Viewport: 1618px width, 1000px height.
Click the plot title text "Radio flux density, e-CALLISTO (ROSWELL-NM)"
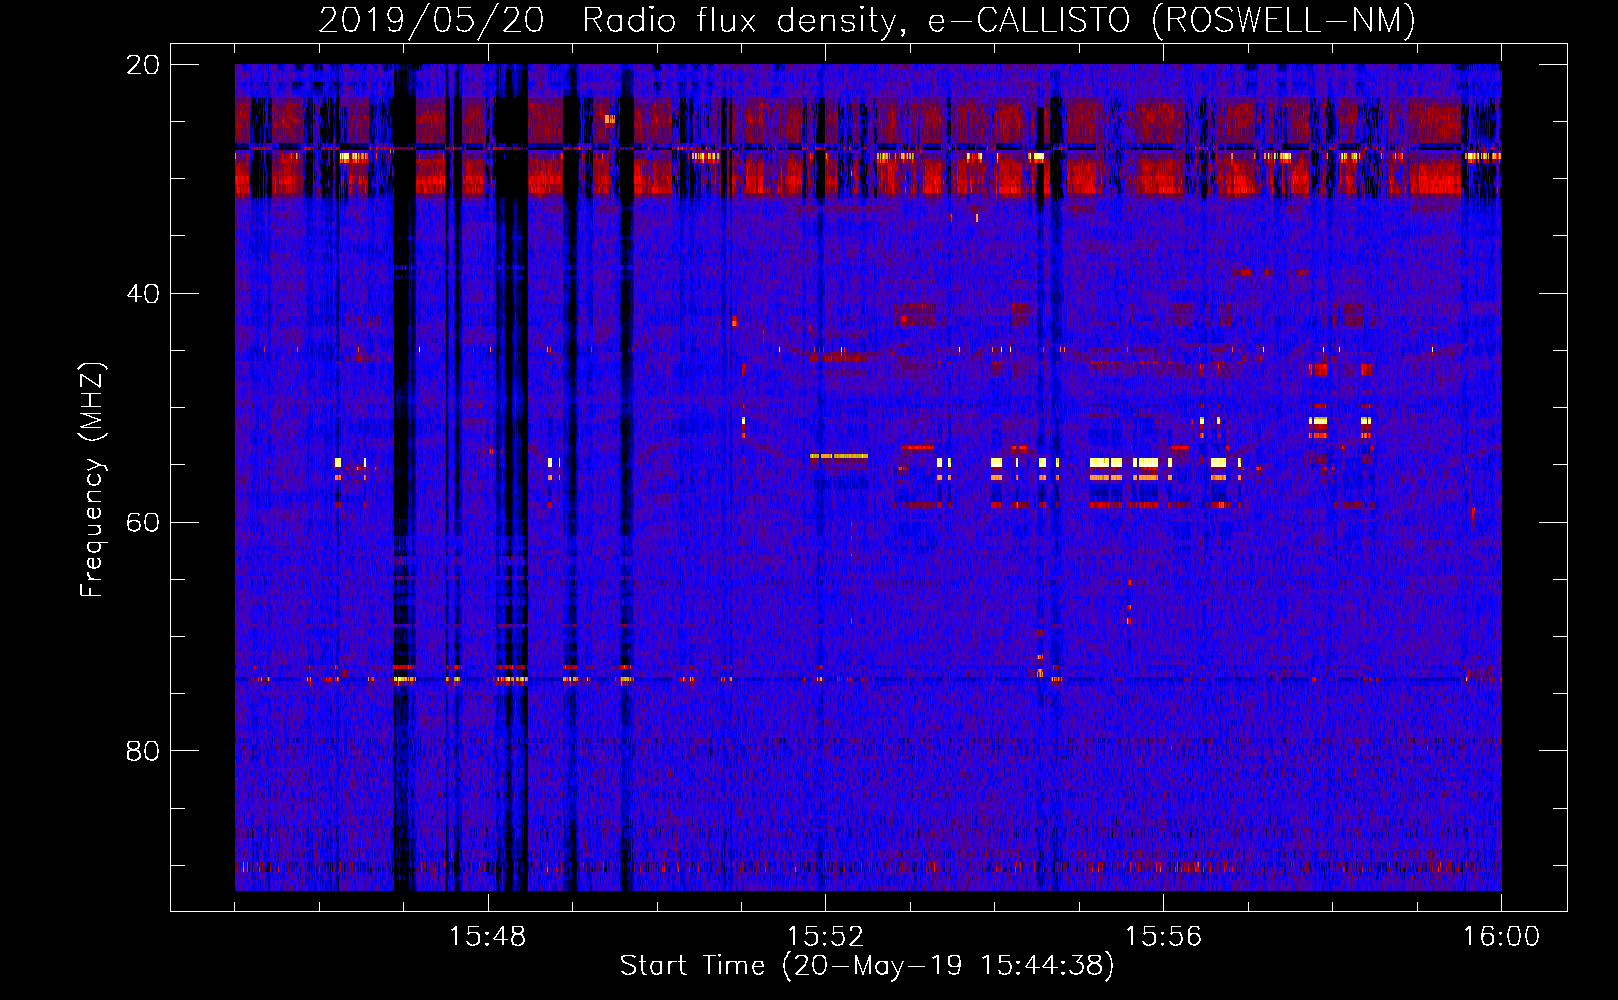(x=999, y=20)
